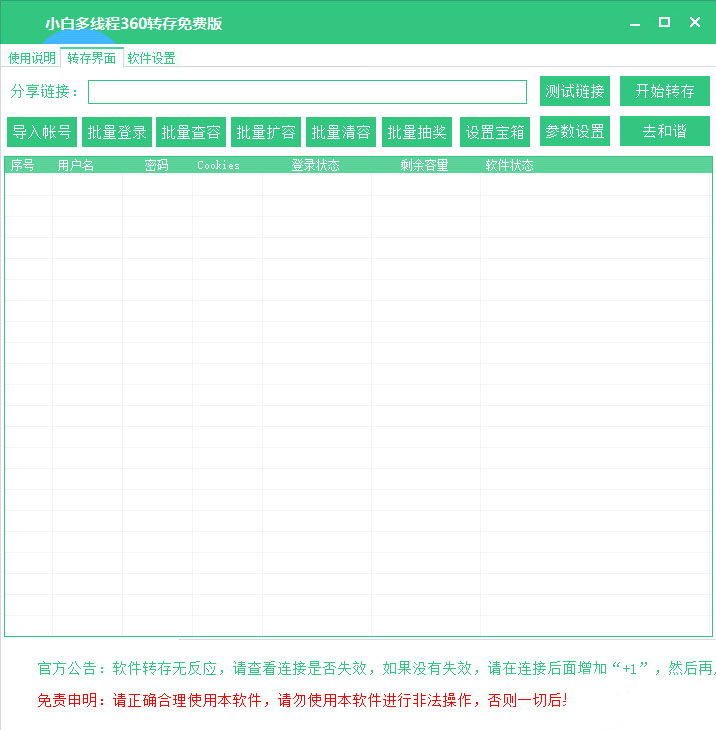Maximize the application window

tap(664, 22)
